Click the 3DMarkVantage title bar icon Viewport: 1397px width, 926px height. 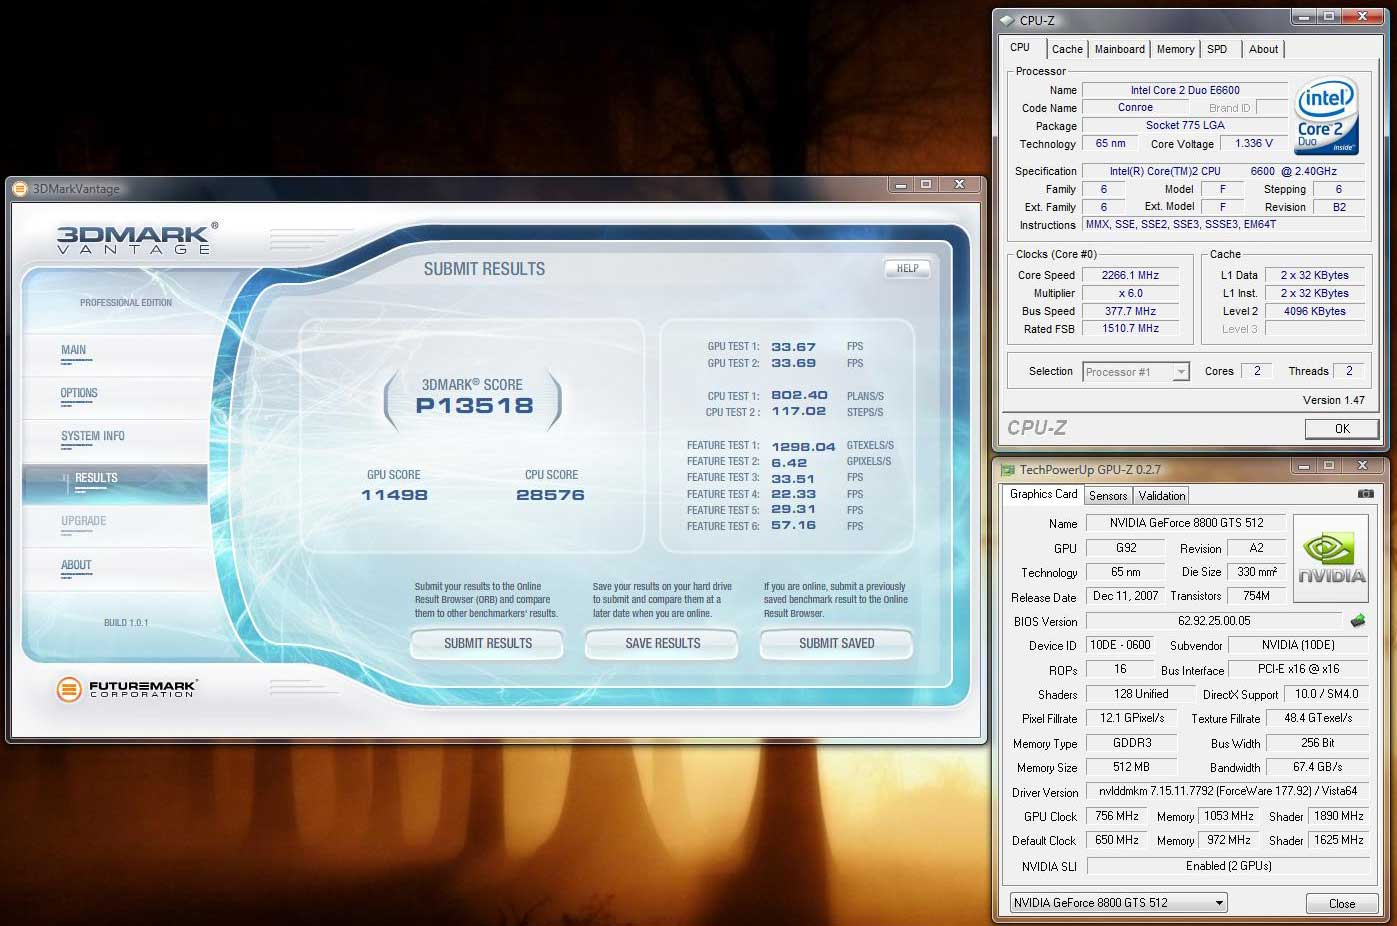pos(19,189)
